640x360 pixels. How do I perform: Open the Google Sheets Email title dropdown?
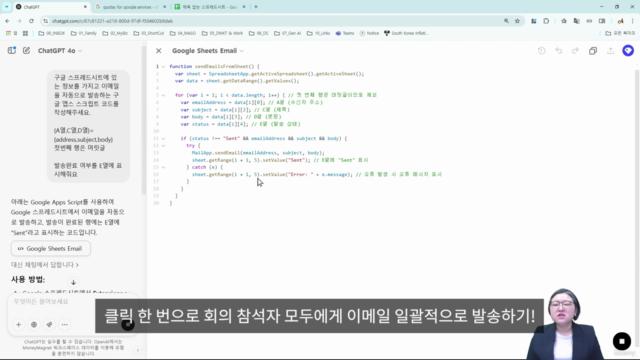[208, 51]
